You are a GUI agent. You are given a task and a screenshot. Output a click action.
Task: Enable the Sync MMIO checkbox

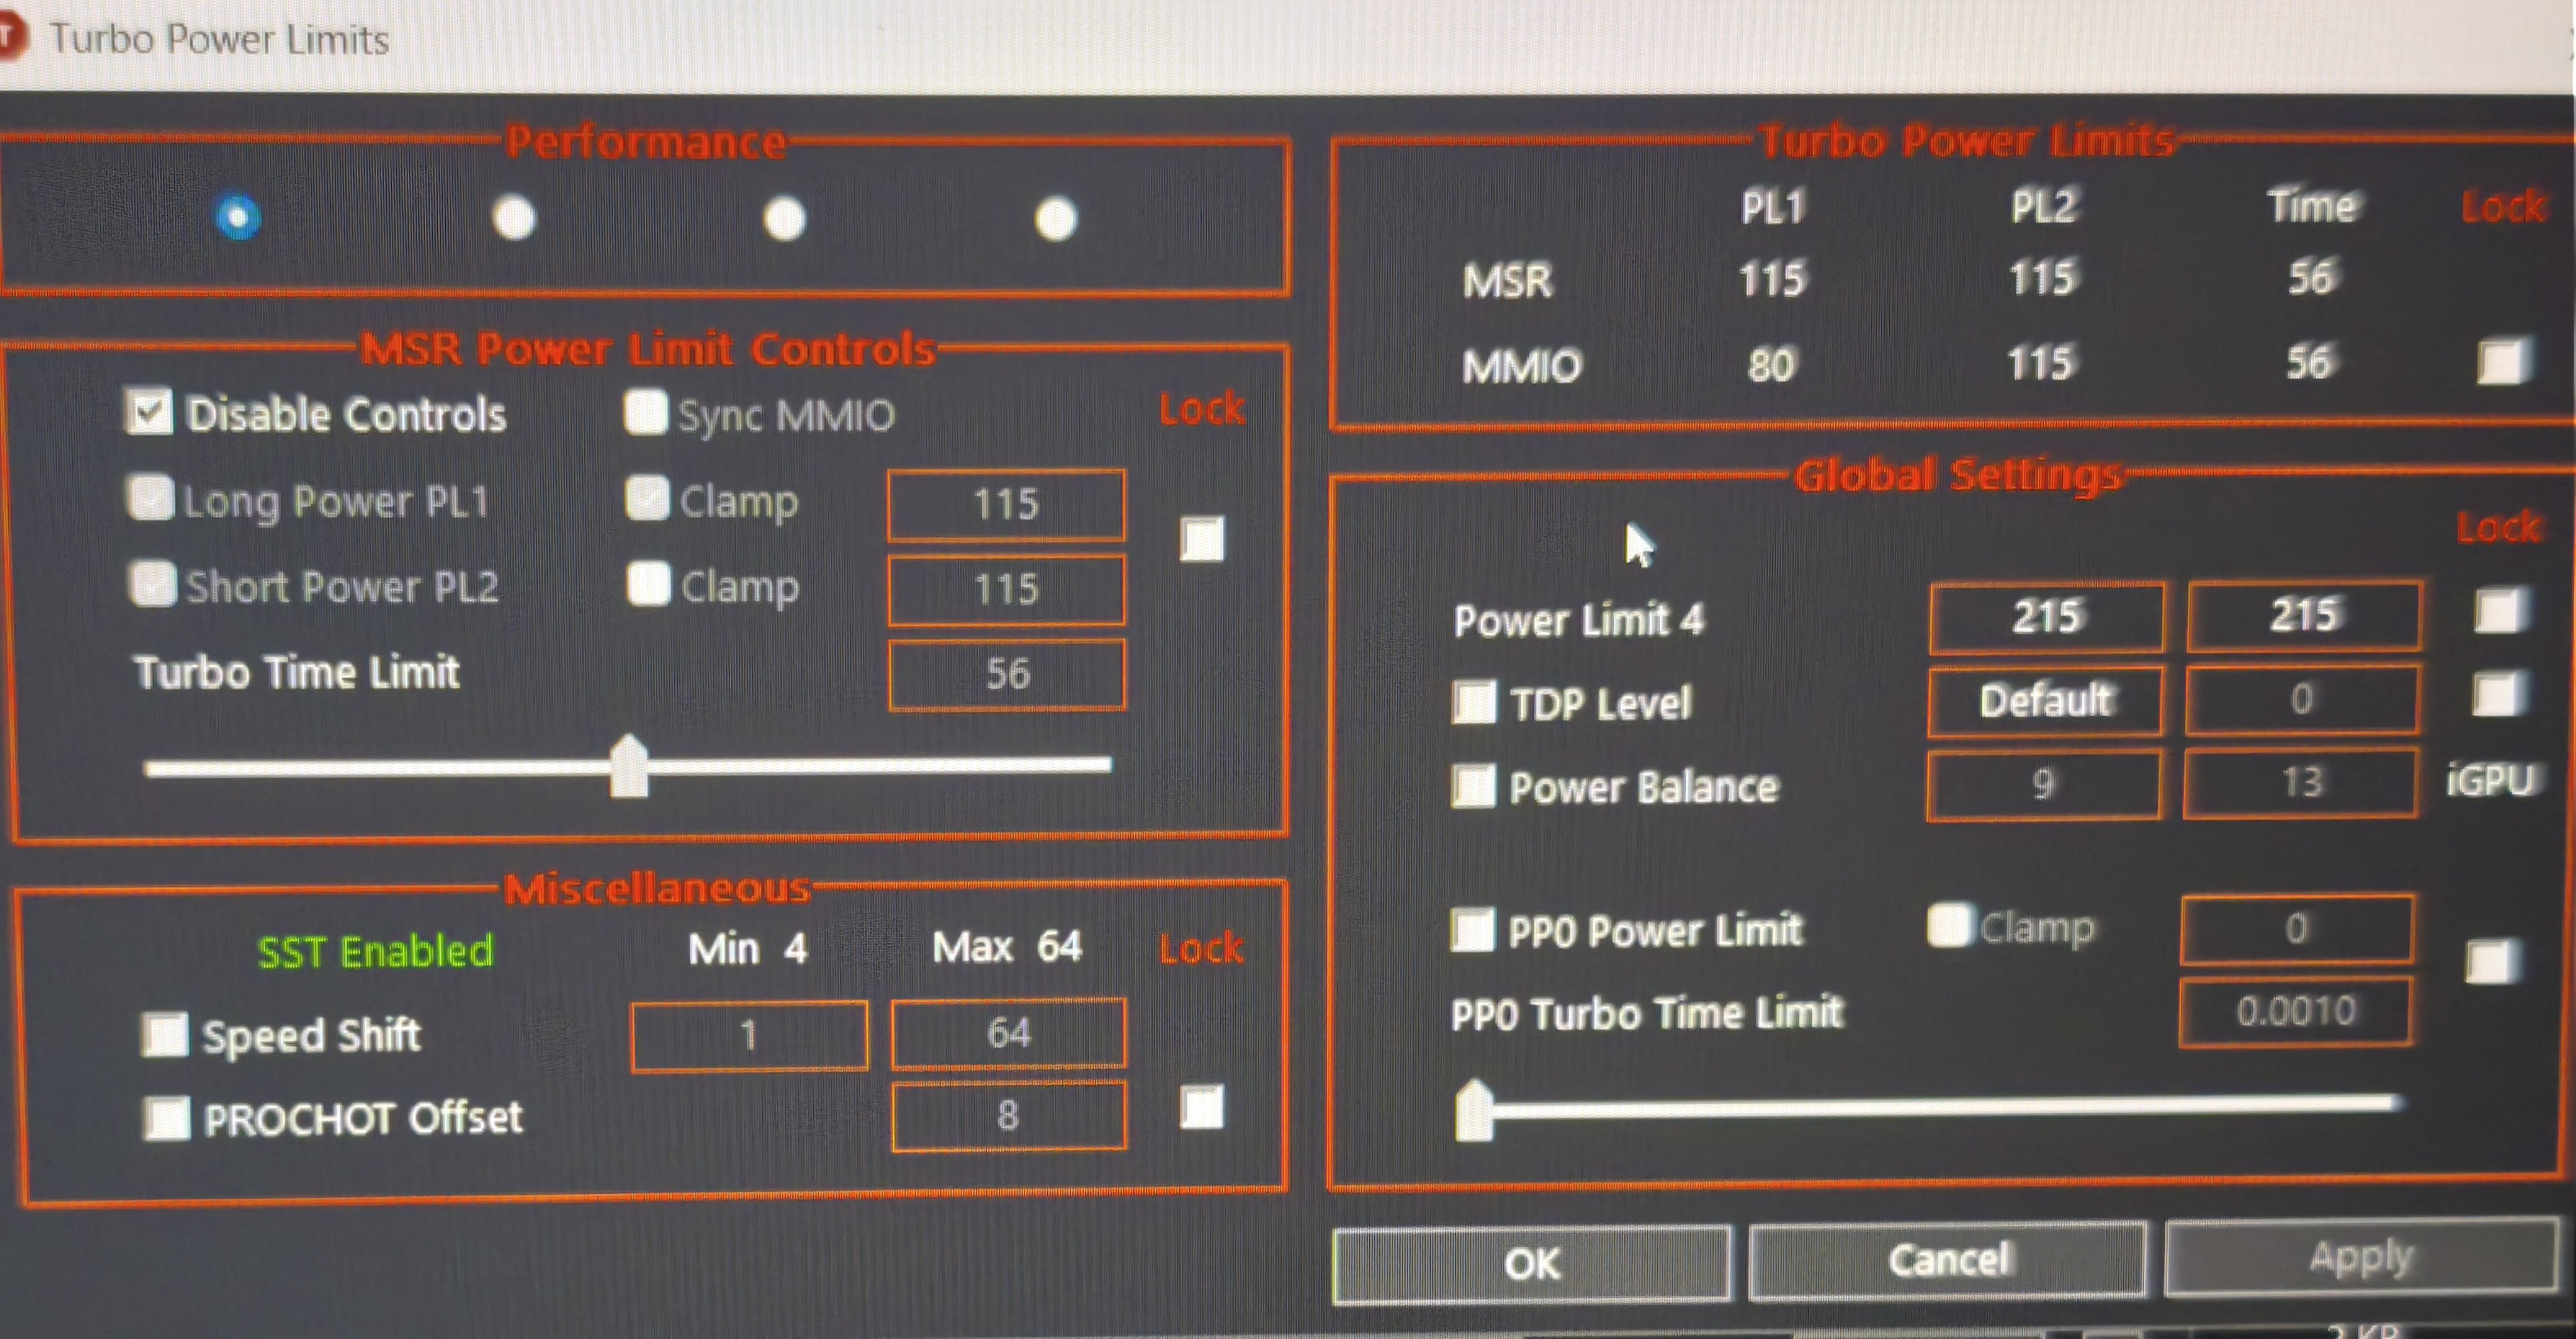(646, 412)
